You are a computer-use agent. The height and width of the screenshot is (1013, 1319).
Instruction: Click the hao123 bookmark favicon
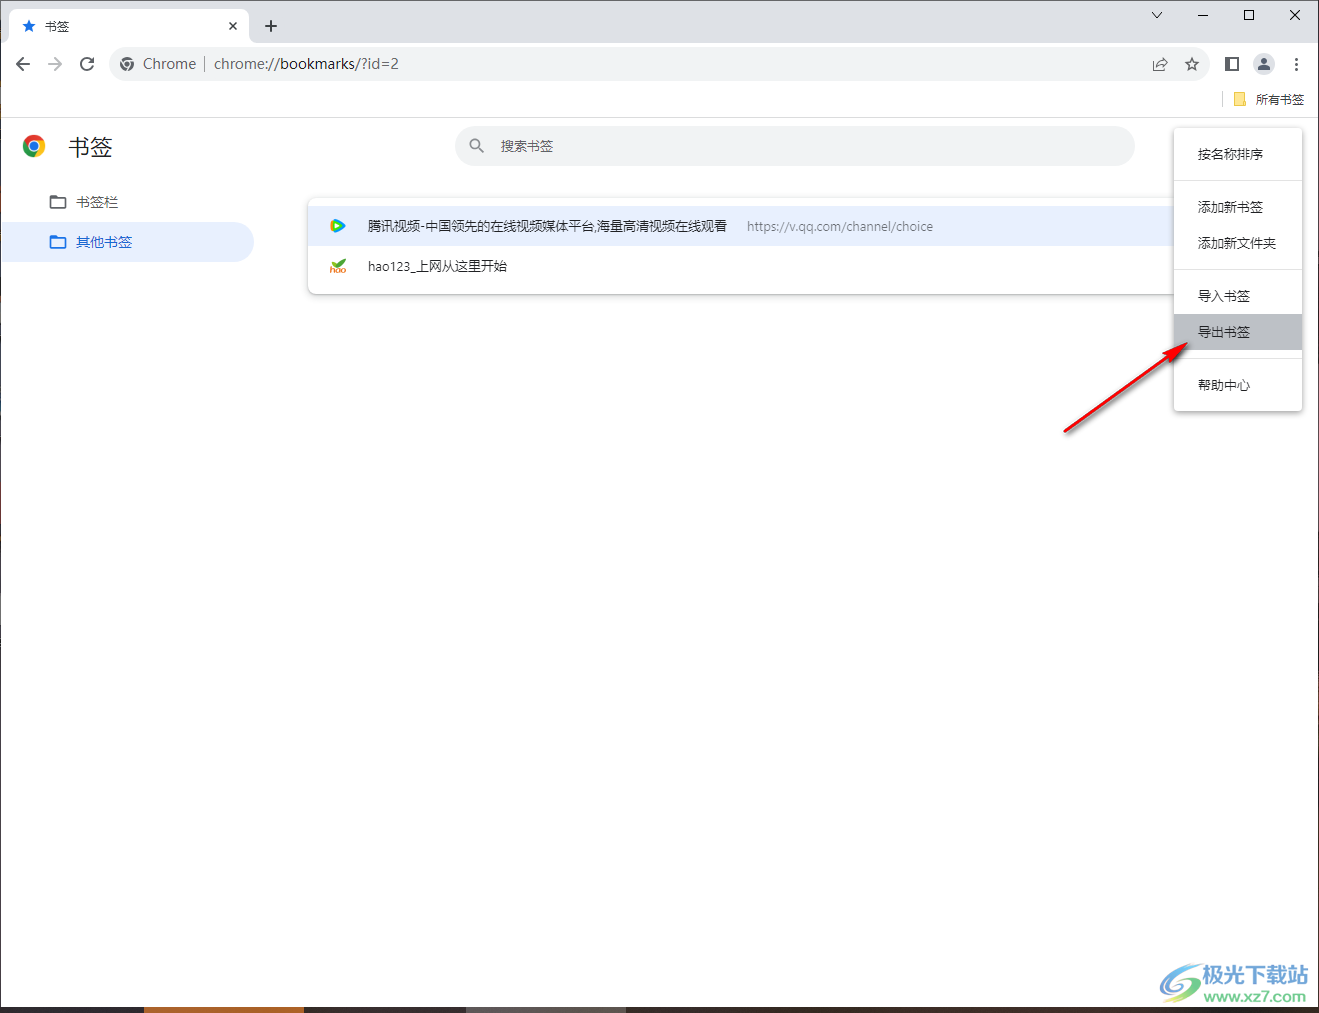338,266
